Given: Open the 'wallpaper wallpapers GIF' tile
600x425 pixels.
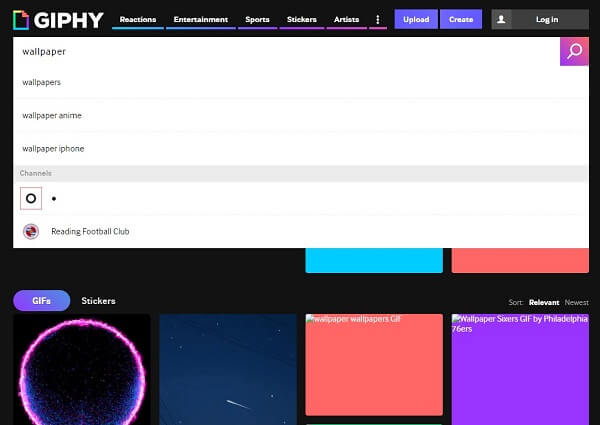Looking at the screenshot, I should 374,365.
